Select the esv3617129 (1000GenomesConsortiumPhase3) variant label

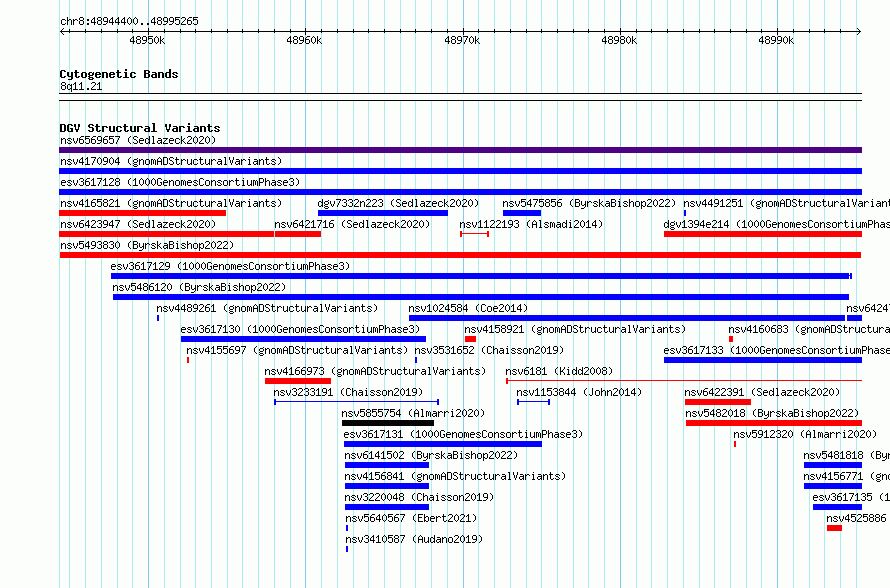[230, 266]
